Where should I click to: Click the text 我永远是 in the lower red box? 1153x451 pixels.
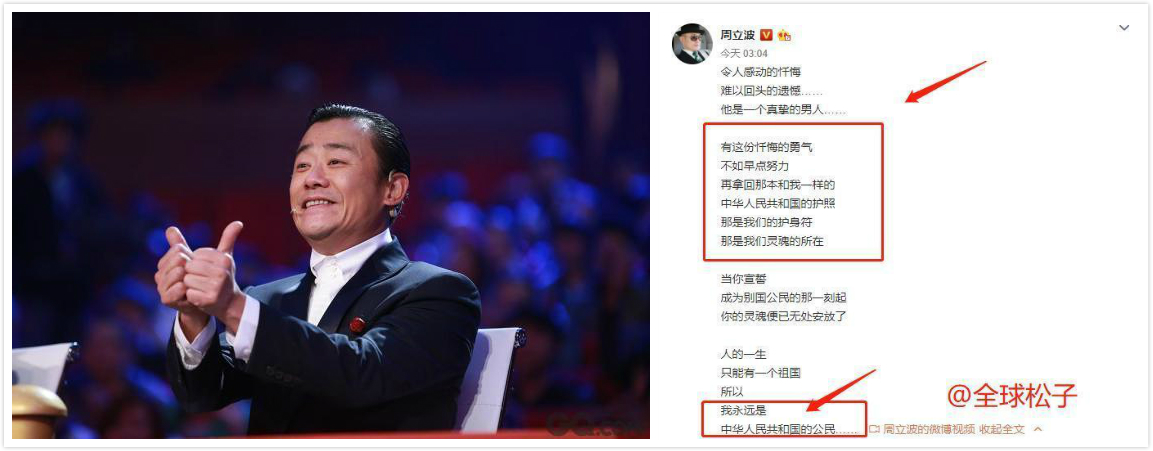tap(743, 411)
